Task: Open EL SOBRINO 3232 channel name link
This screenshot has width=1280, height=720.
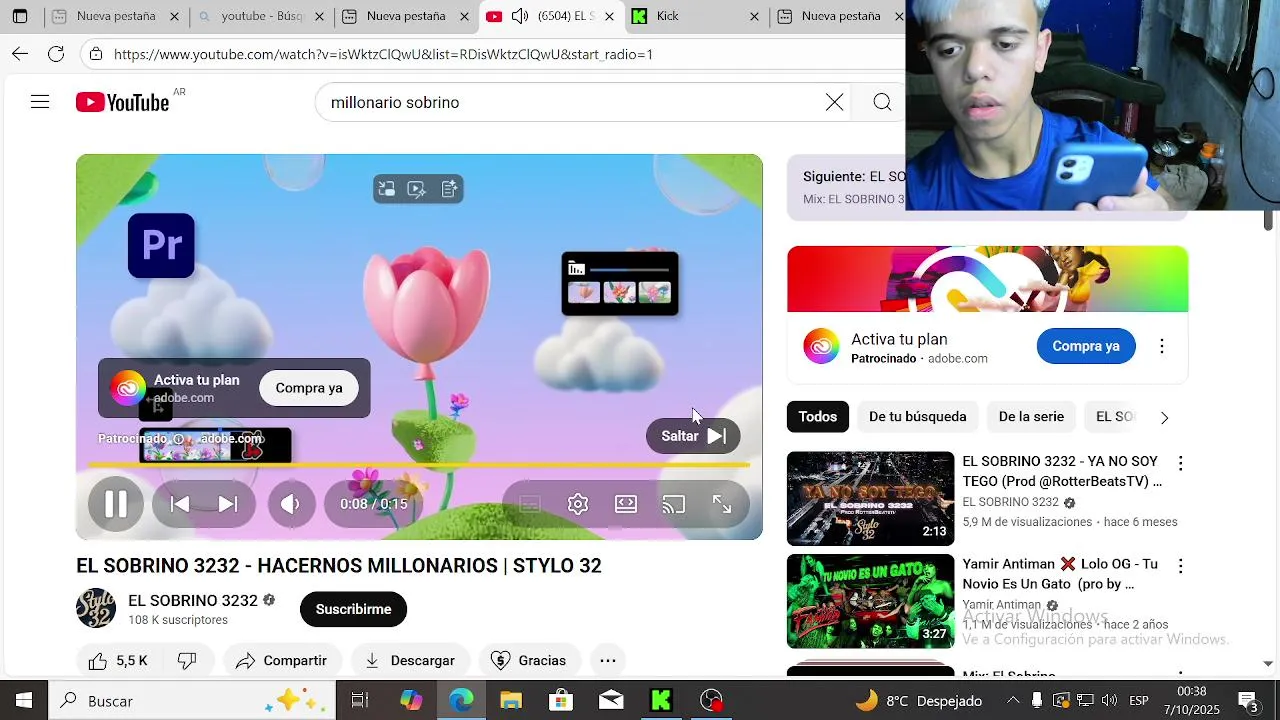Action: tap(193, 600)
